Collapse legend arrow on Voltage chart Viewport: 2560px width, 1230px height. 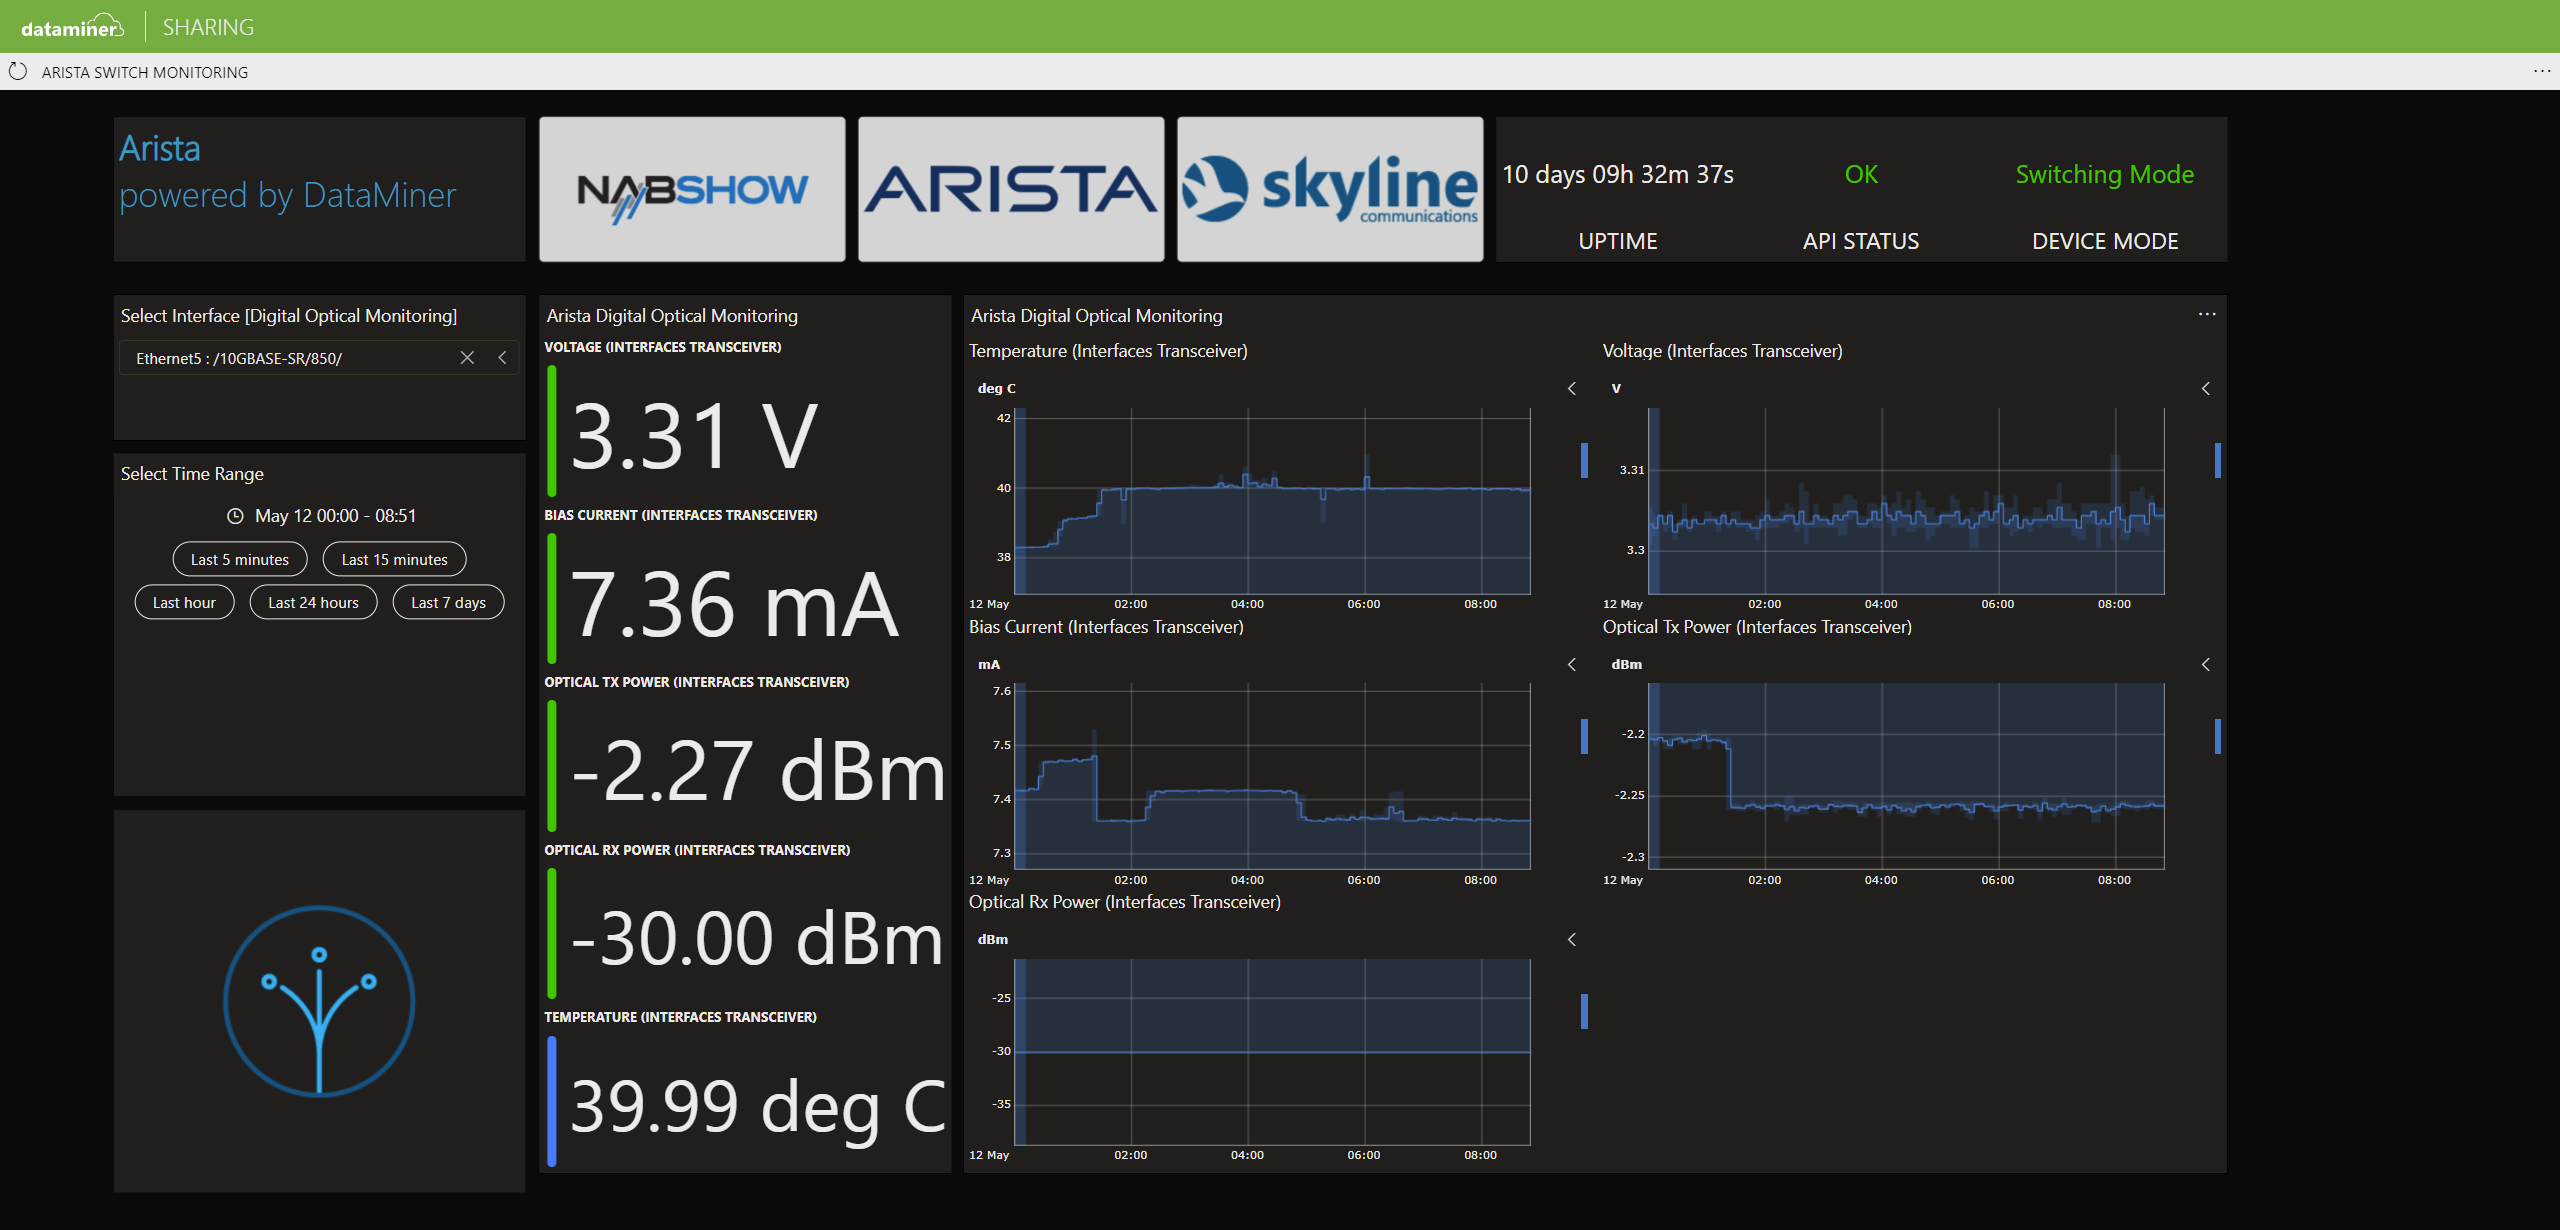2206,389
